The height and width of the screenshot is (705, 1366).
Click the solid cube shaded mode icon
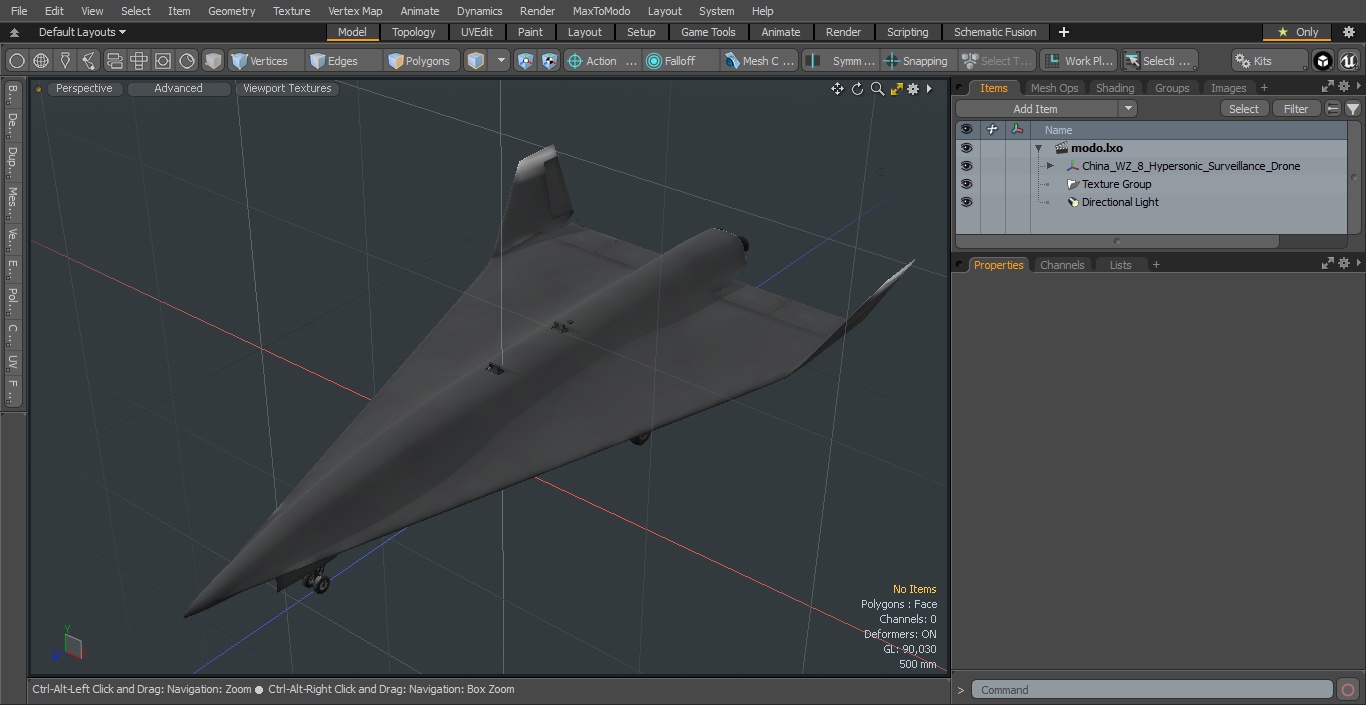pos(213,61)
